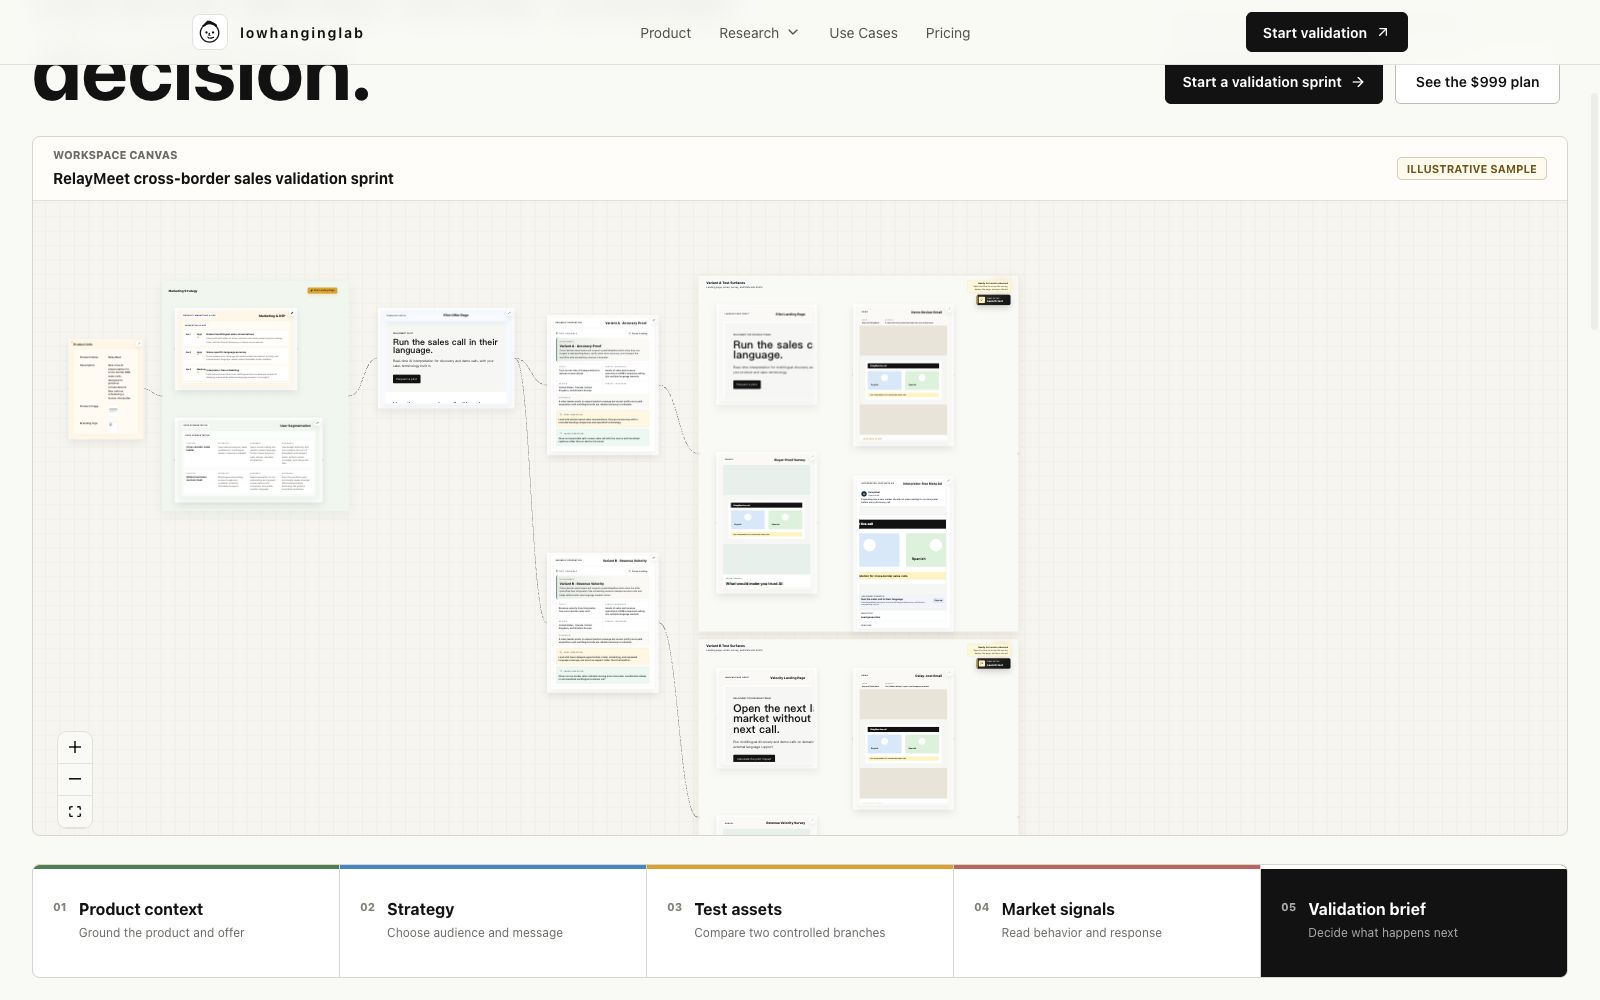The width and height of the screenshot is (1600, 1000).
Task: Click the ILLUSTRATIVE SAMPLE badge
Action: pos(1471,169)
